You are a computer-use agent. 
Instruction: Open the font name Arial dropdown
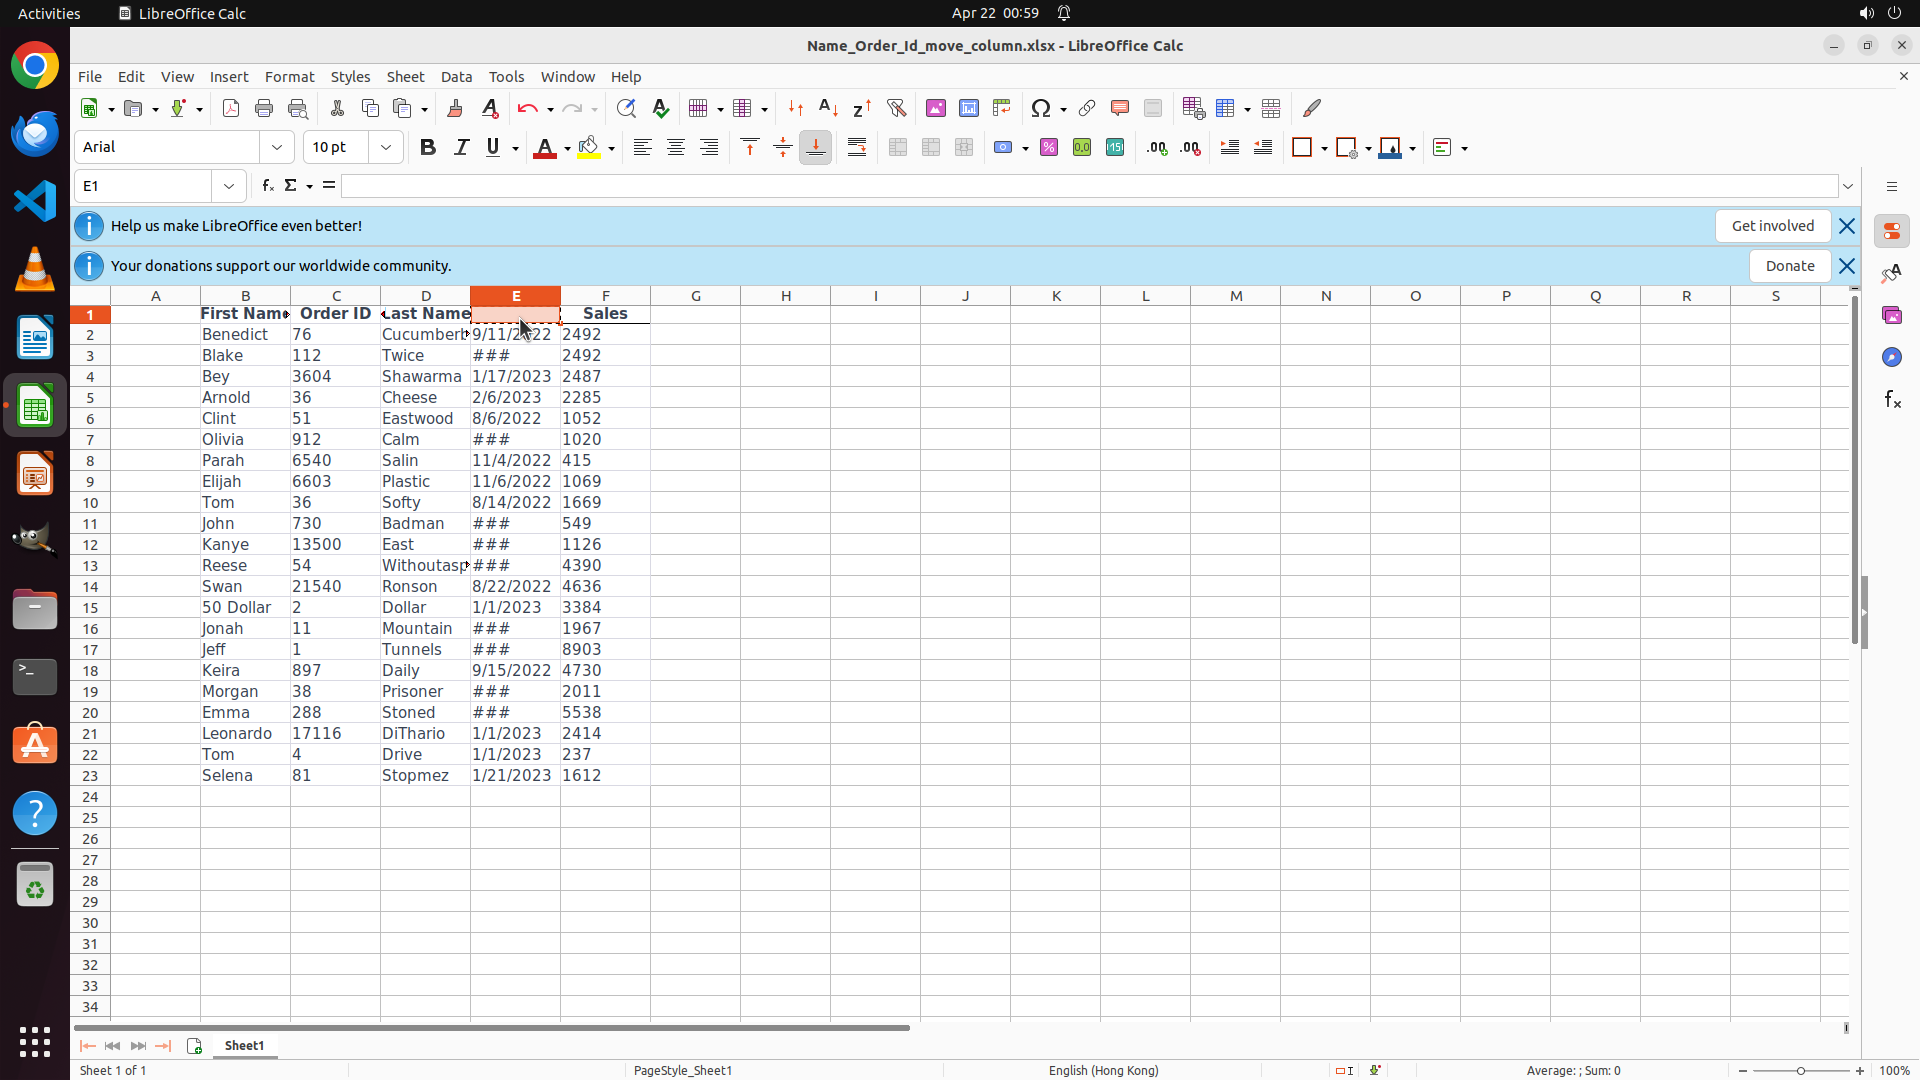[277, 148]
